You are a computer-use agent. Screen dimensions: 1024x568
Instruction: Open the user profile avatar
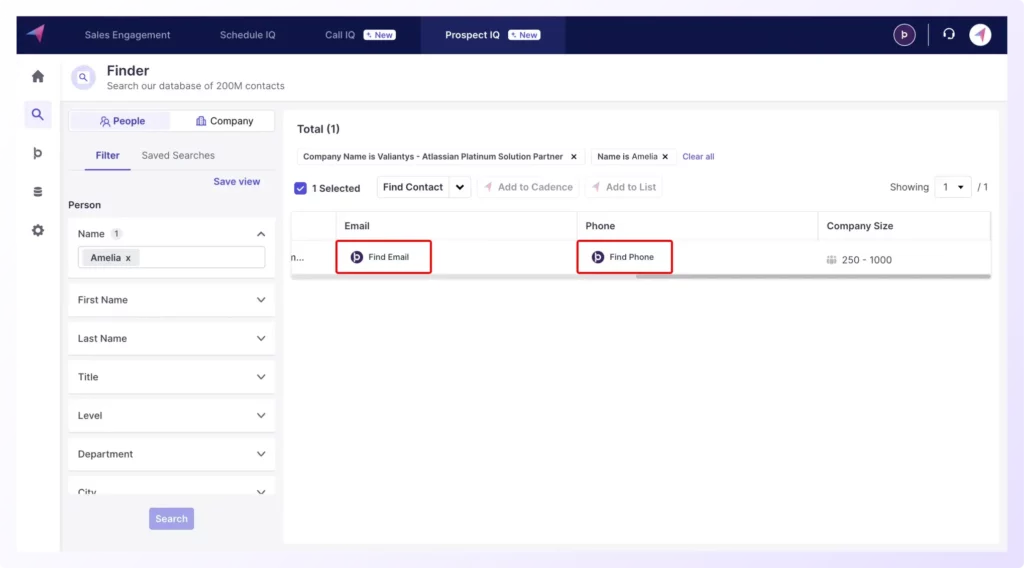coord(980,35)
